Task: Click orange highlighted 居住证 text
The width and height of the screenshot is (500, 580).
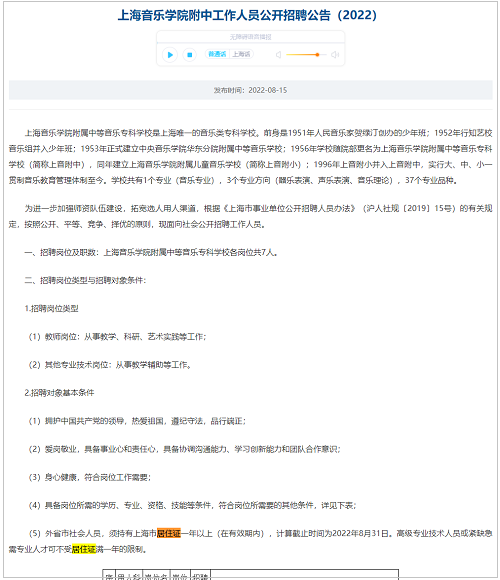Action: point(169,533)
